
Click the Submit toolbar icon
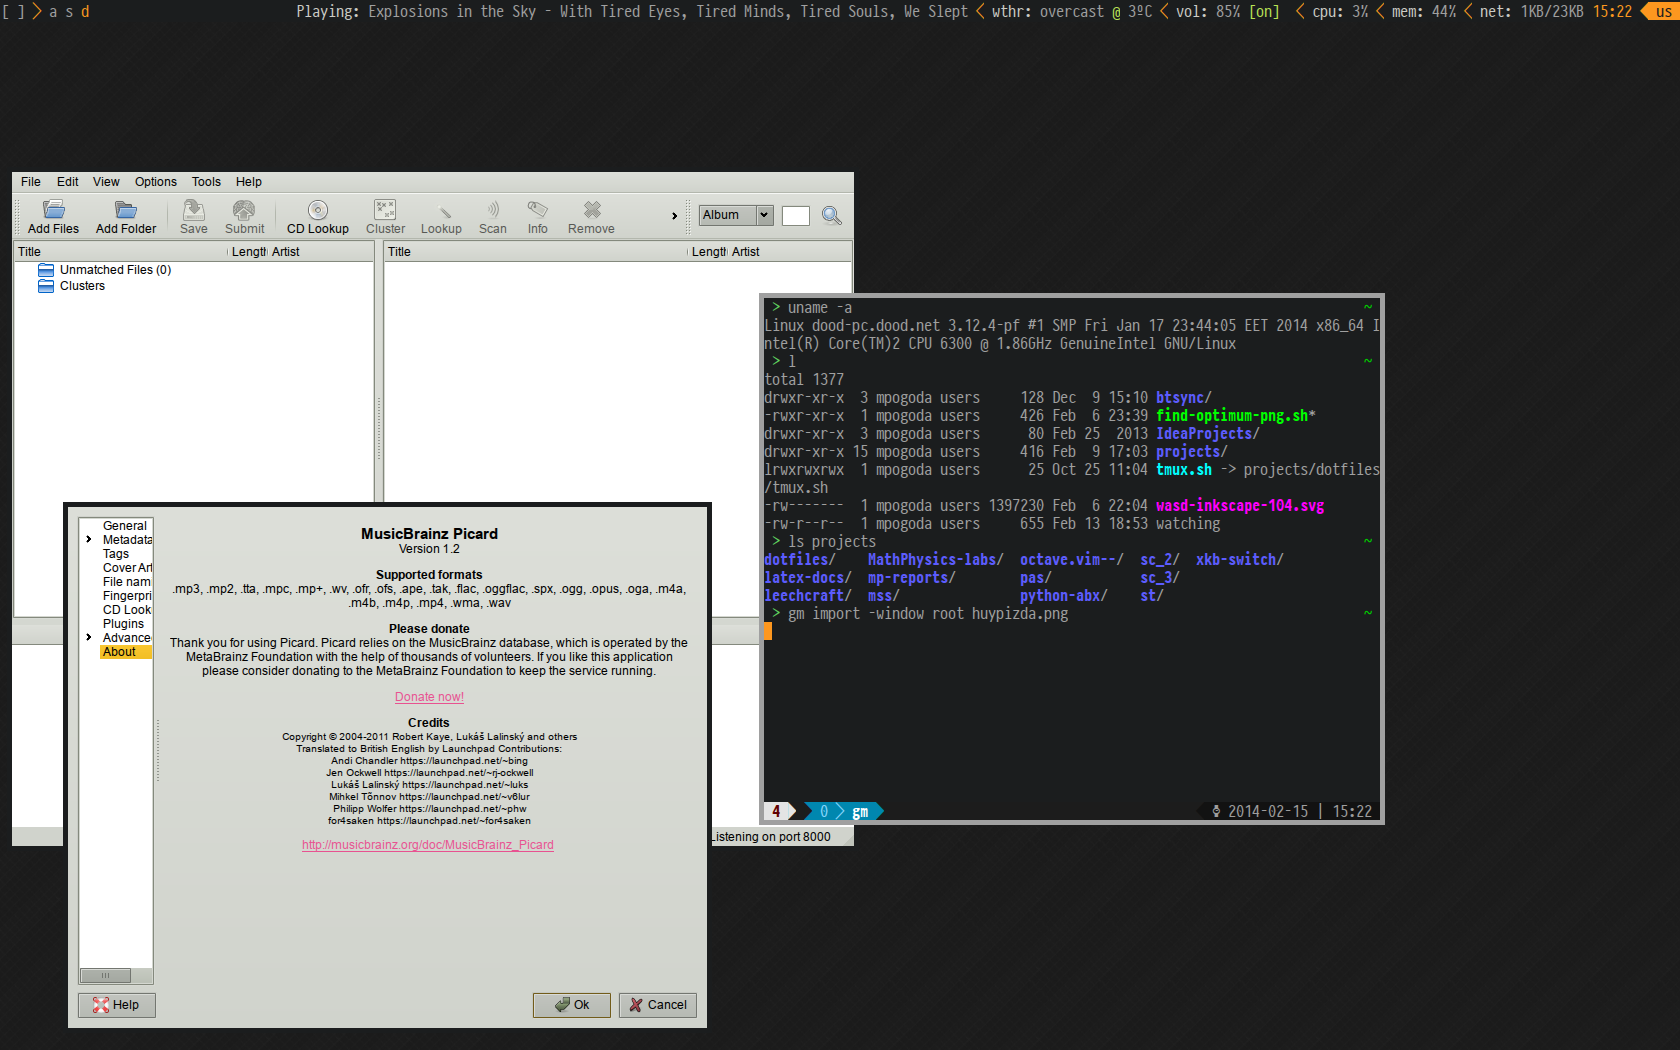244,210
